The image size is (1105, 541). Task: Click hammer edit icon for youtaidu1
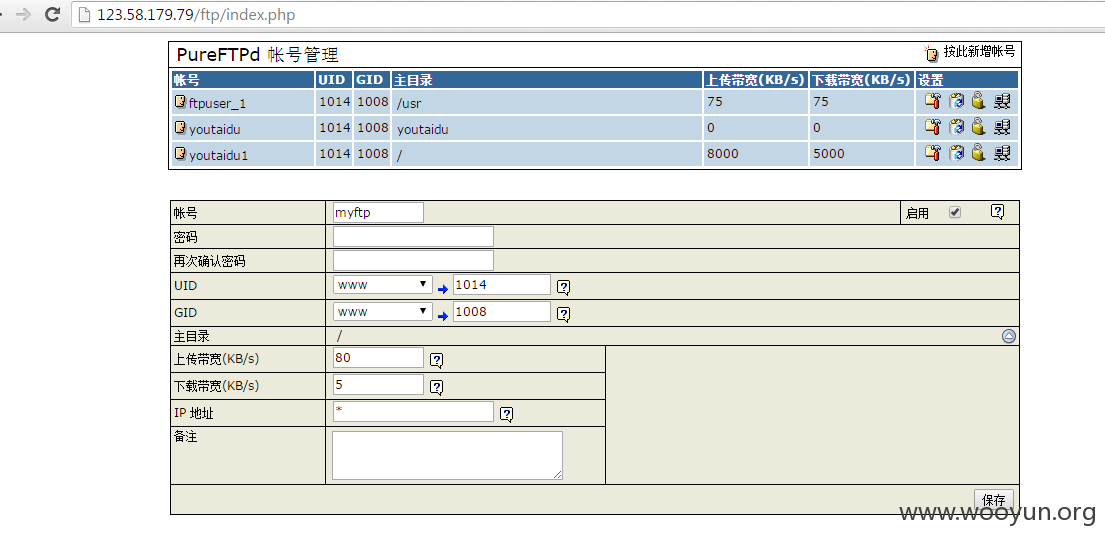click(x=932, y=153)
